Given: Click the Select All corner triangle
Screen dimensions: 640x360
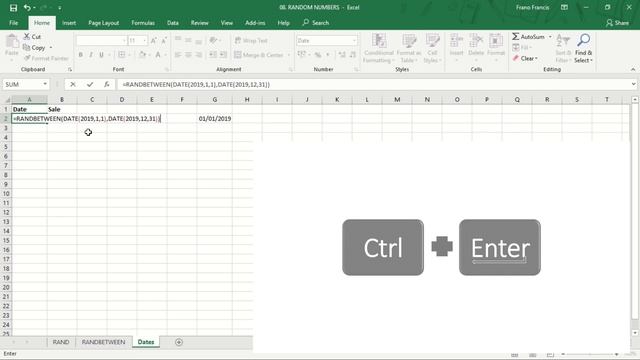Looking at the screenshot, I should 6,100.
